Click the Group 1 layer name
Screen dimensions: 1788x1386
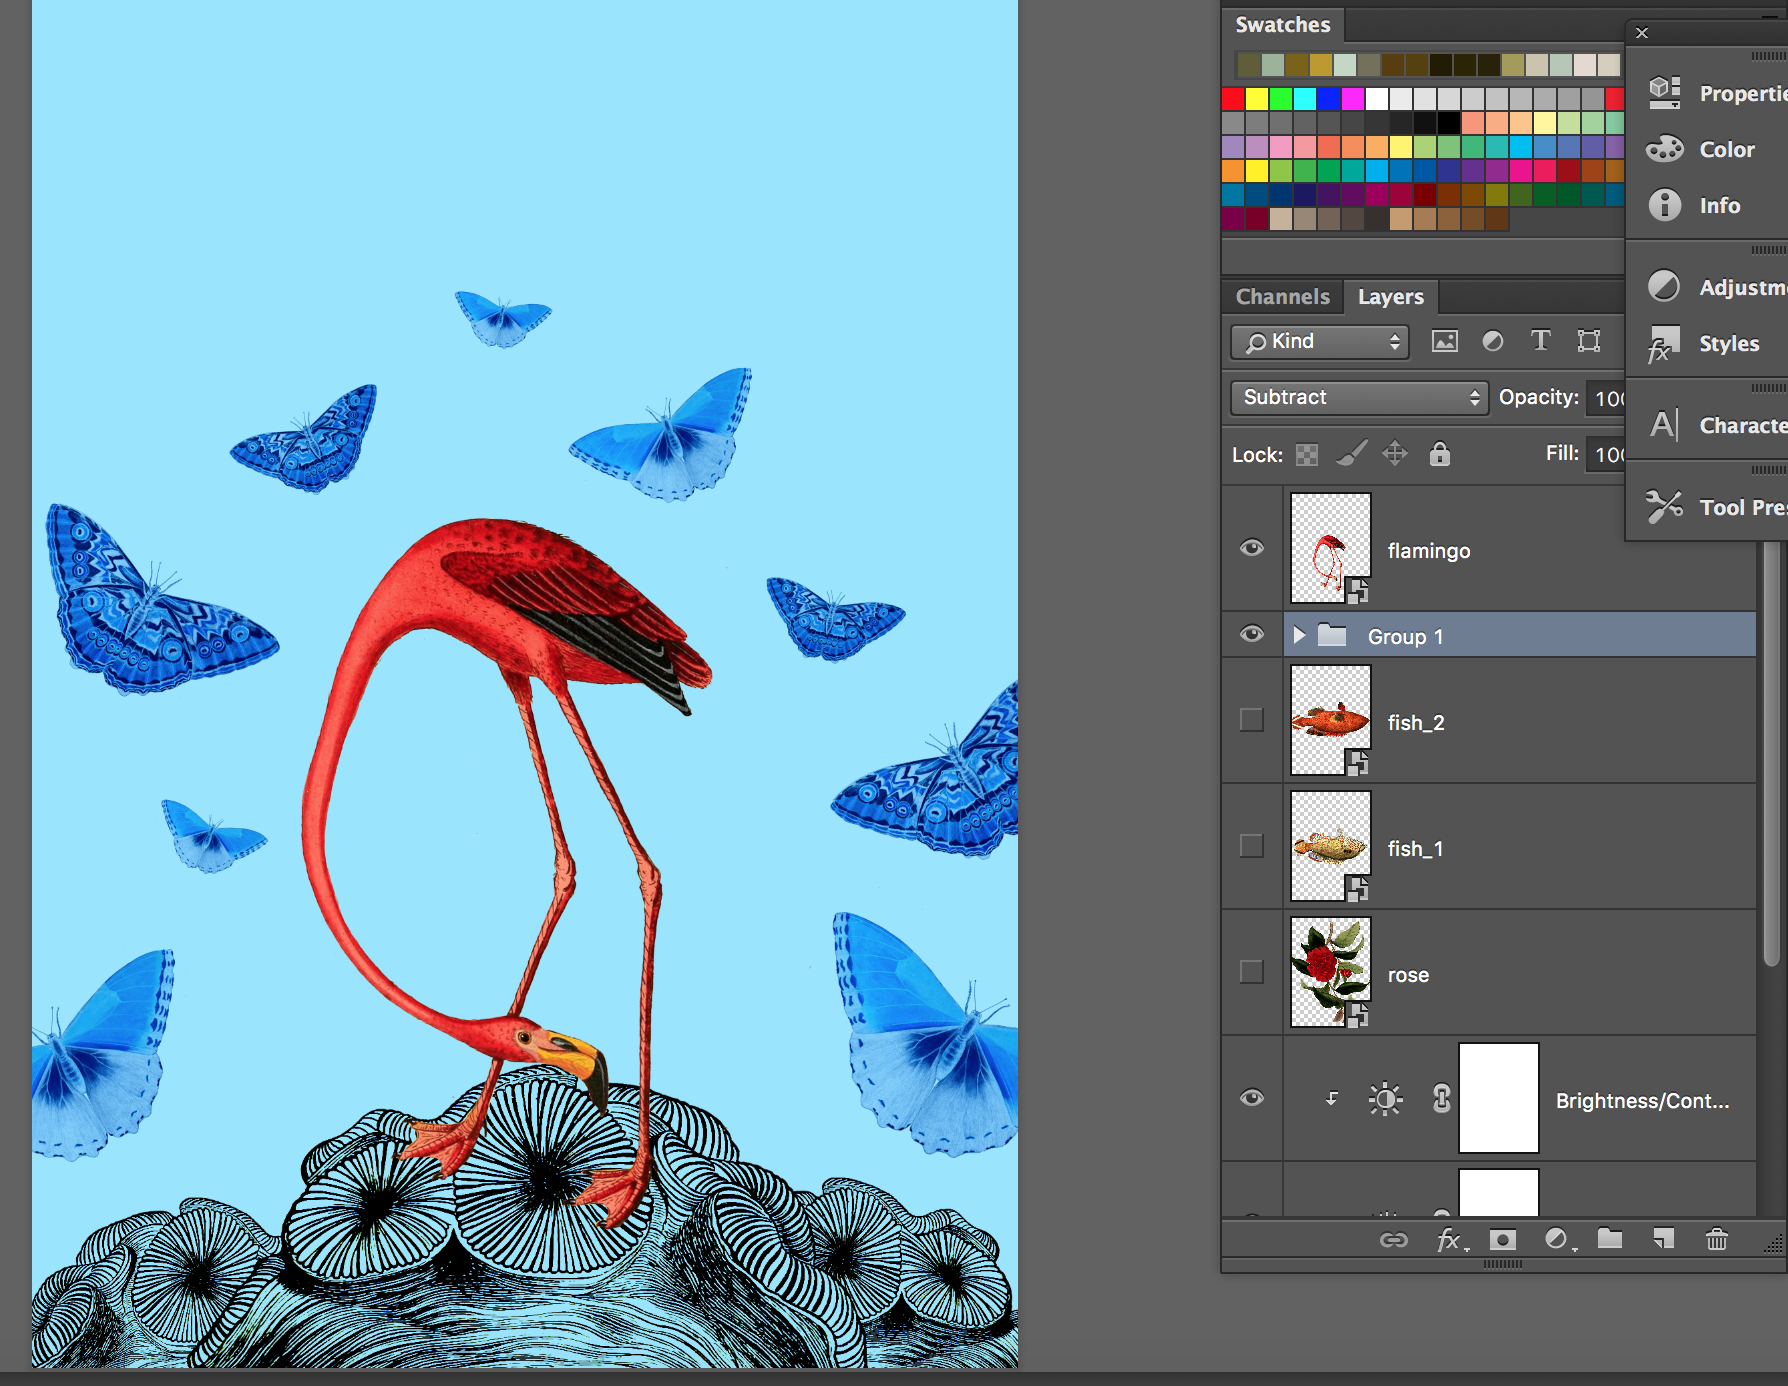click(x=1405, y=637)
